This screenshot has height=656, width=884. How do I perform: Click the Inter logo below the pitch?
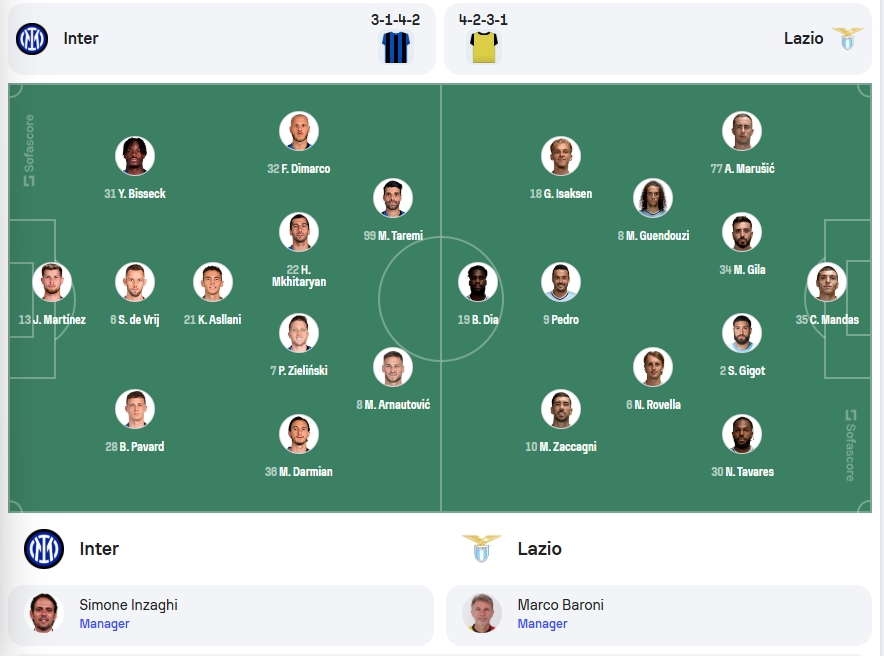click(x=44, y=549)
